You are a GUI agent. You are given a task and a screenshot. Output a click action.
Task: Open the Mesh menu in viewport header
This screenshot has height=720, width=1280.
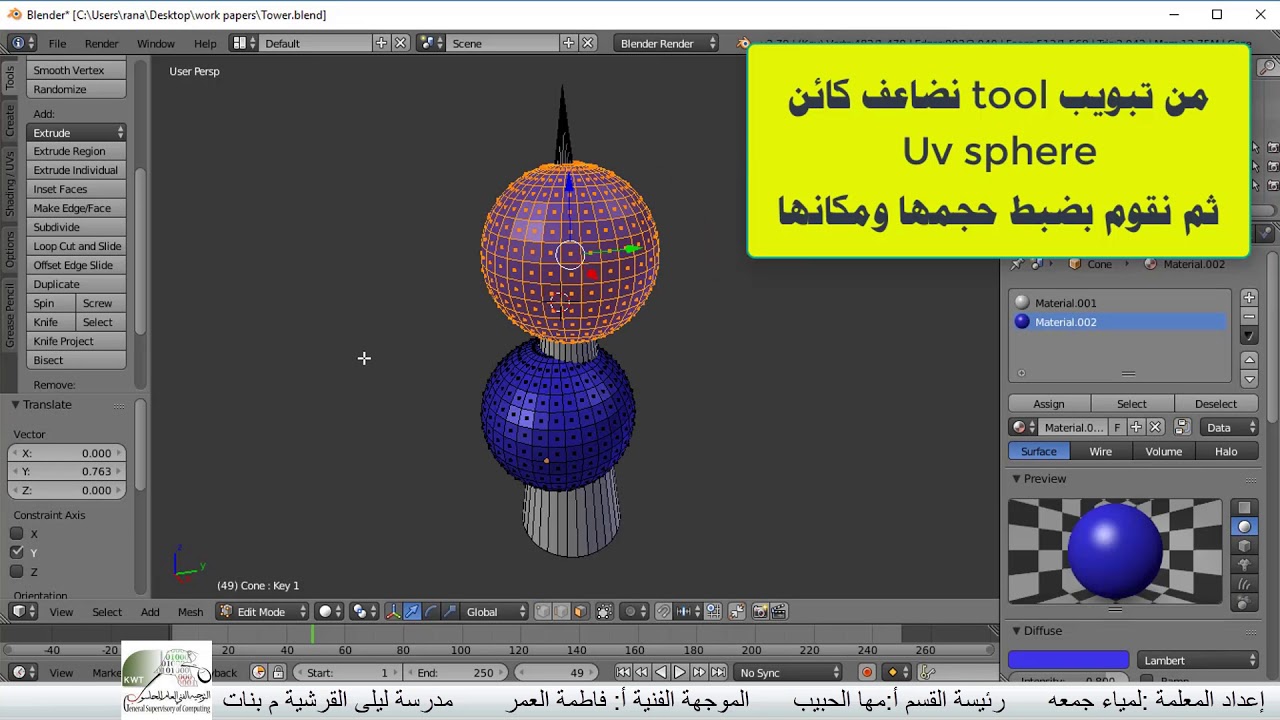190,611
